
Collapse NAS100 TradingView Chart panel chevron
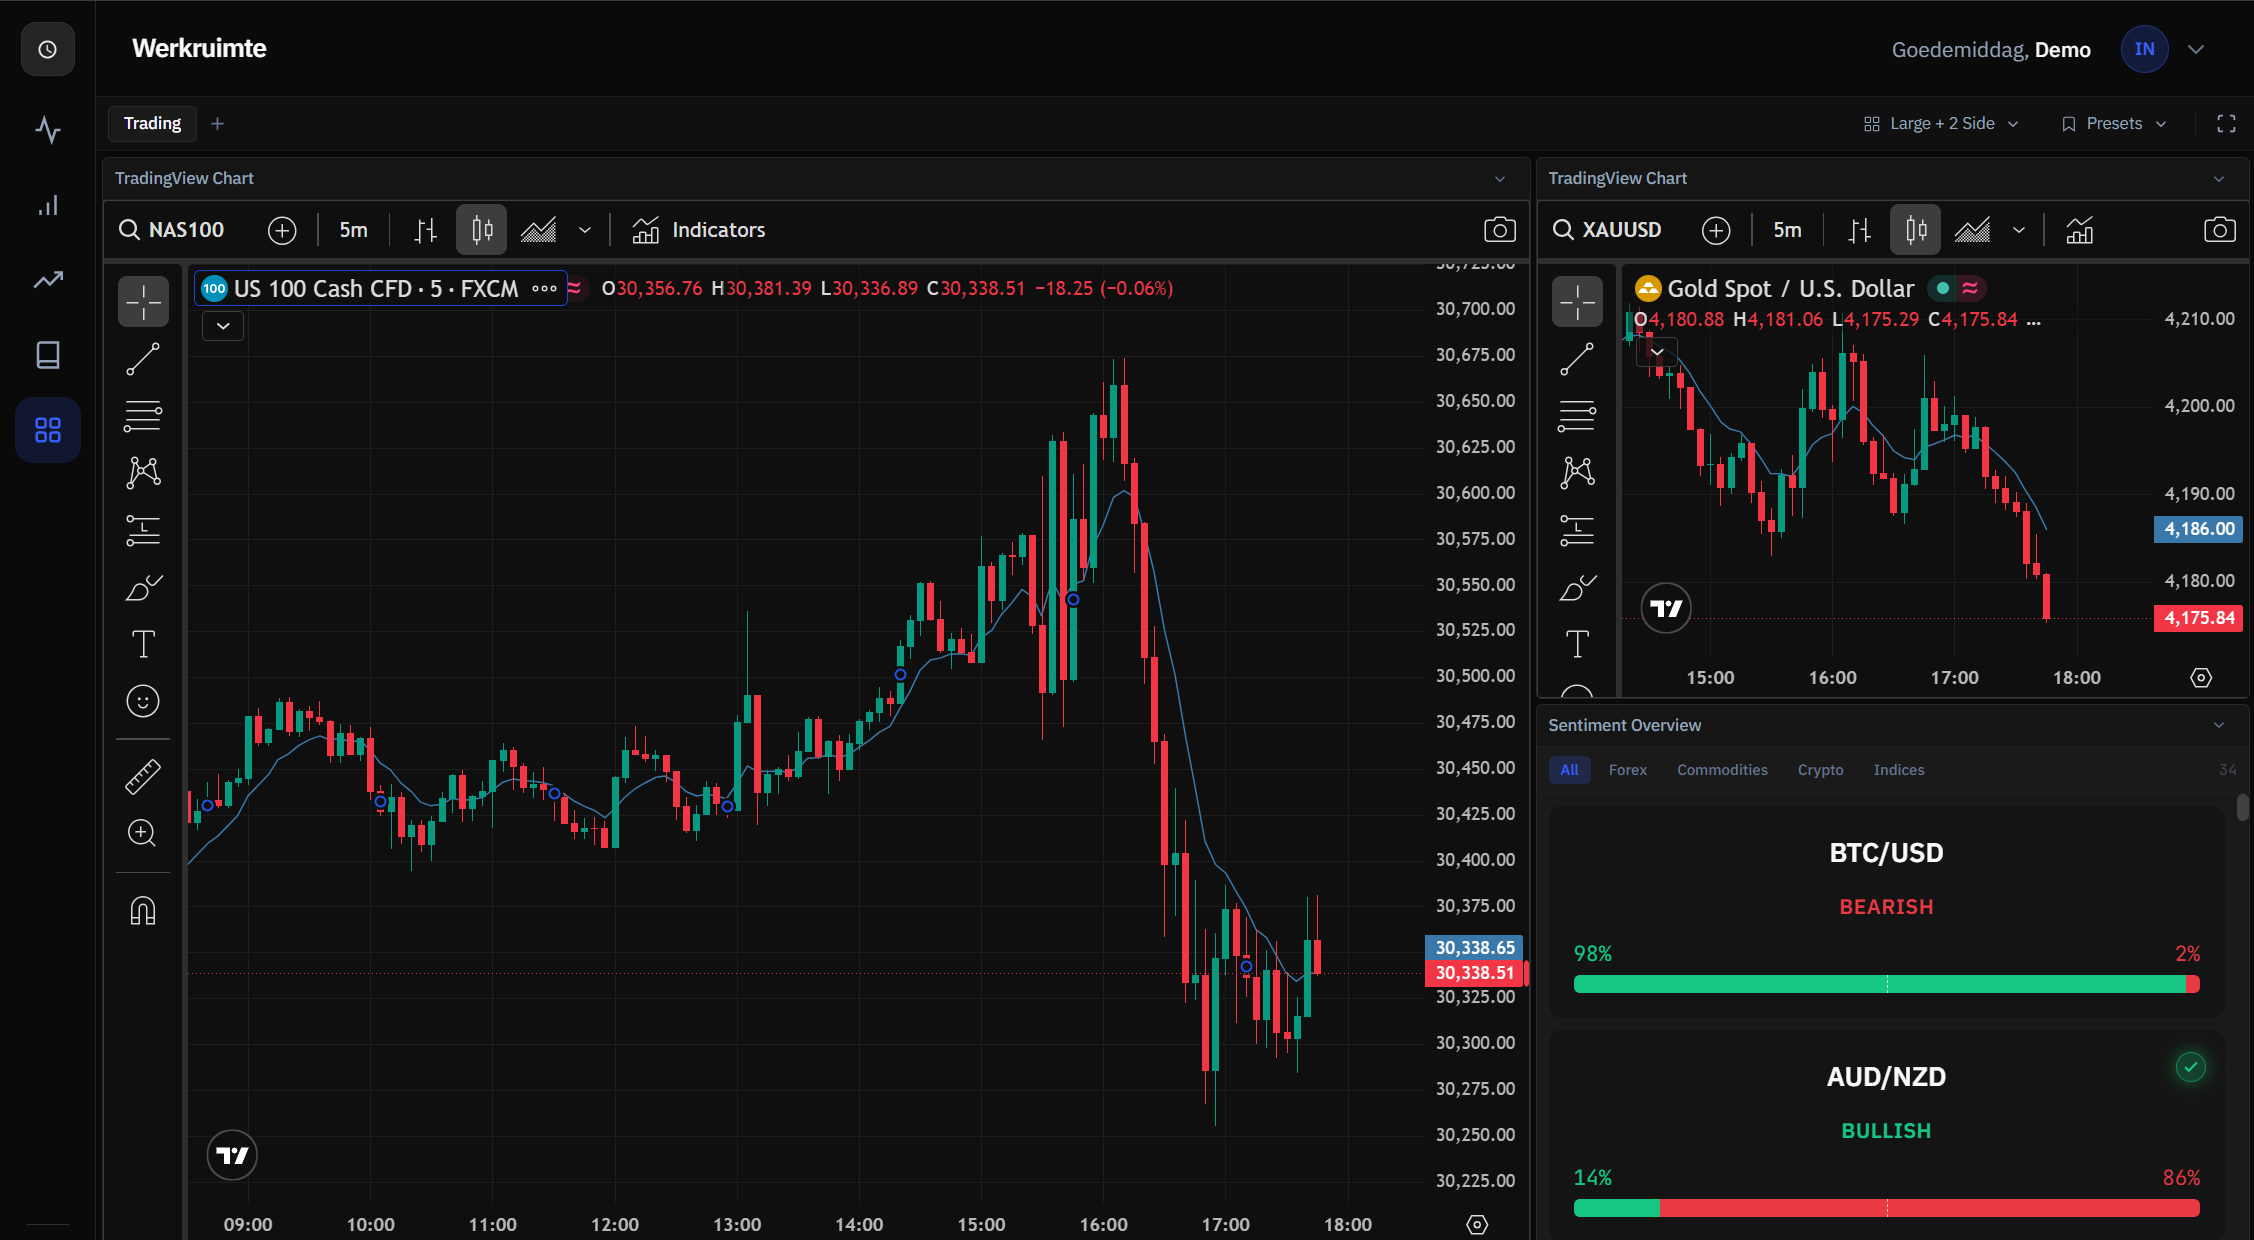[x=1500, y=179]
